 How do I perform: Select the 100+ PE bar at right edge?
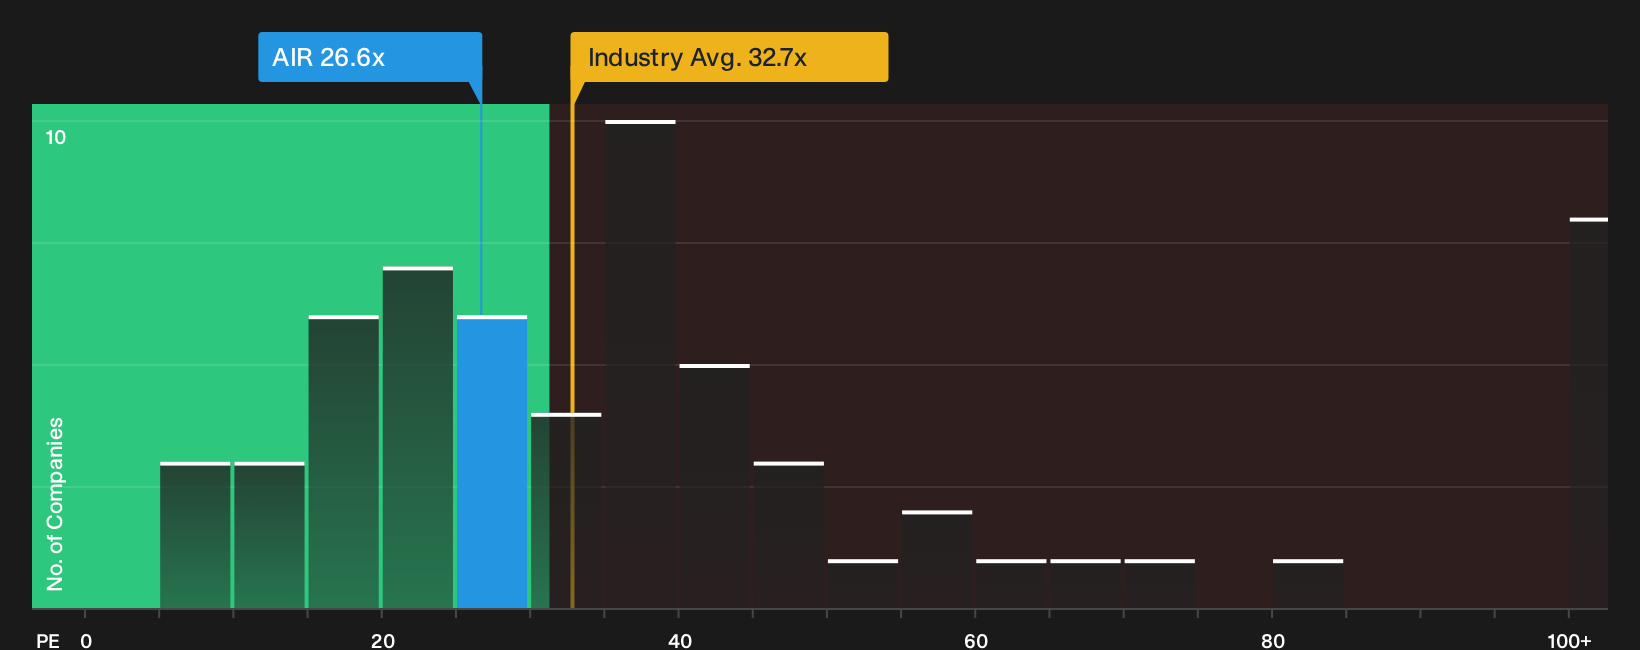1589,413
